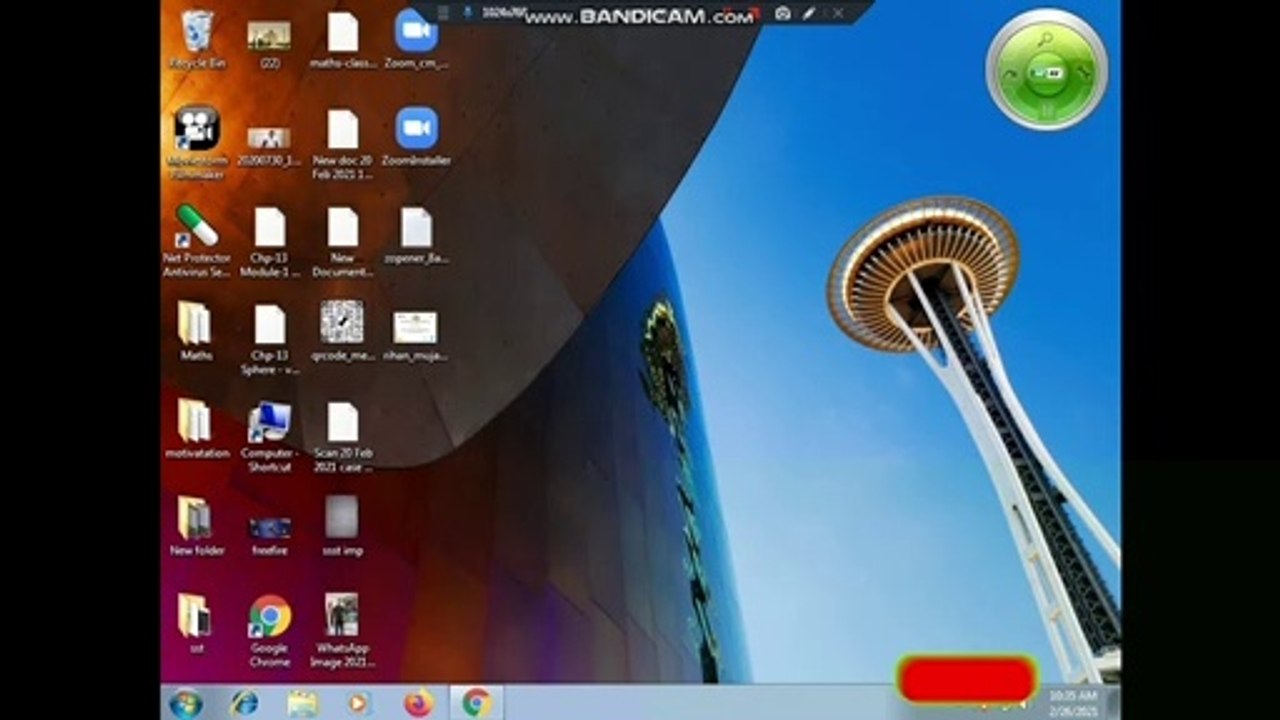
Task: Select the Maths folder
Action: (x=195, y=331)
